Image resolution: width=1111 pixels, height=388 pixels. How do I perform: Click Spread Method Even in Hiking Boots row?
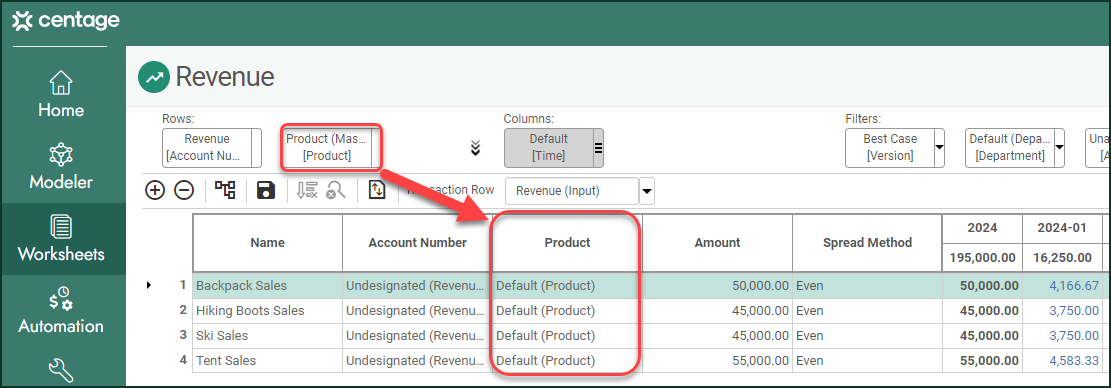click(x=867, y=311)
